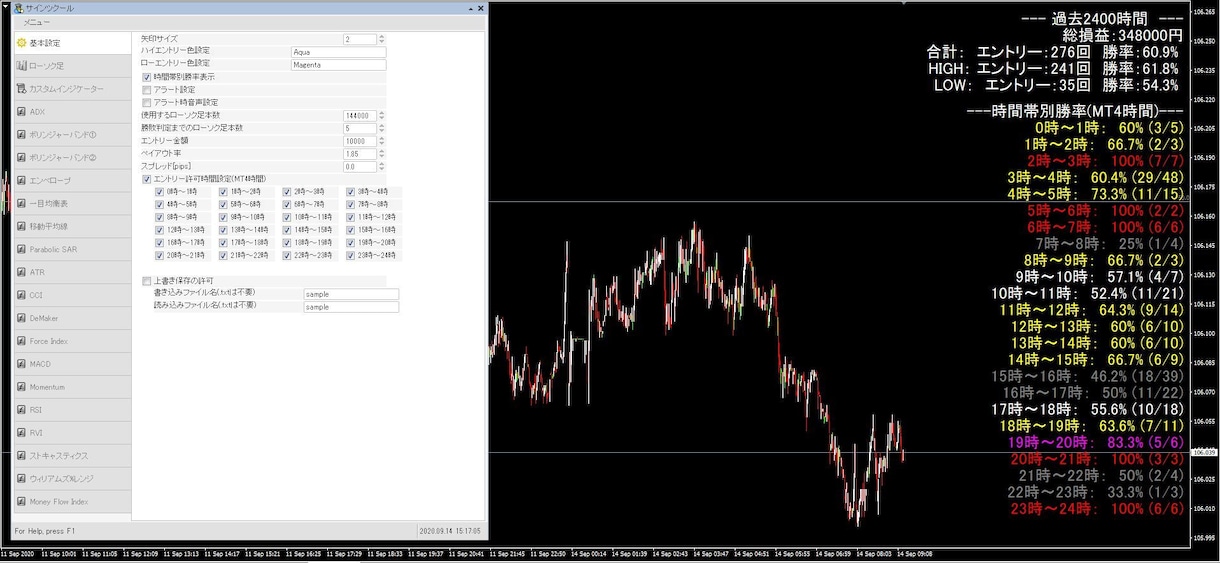Viewport: 1220px width, 563px height.
Task: Uncheck the 16時～17時 entry hour
Action: click(x=160, y=242)
